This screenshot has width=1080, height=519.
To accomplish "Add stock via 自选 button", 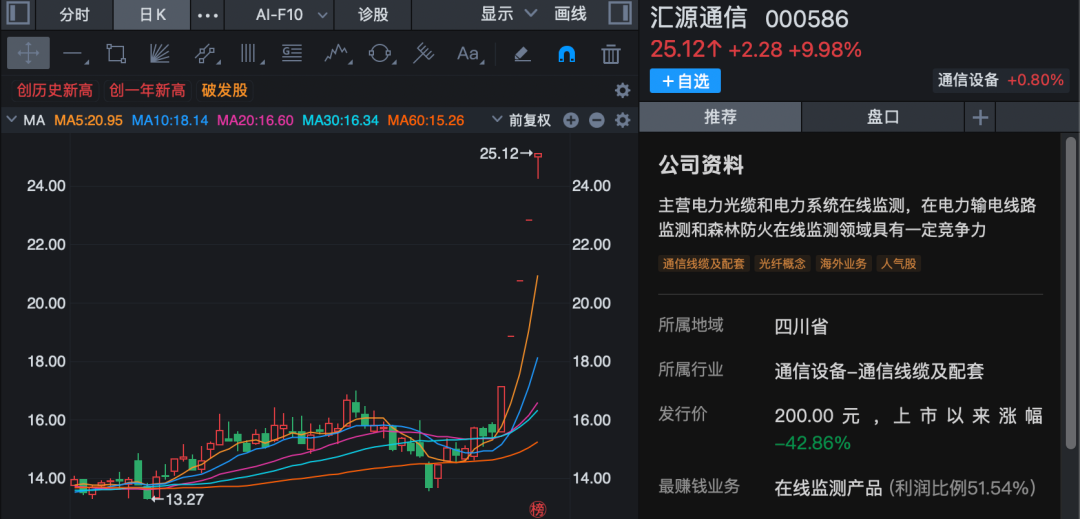I will [685, 81].
